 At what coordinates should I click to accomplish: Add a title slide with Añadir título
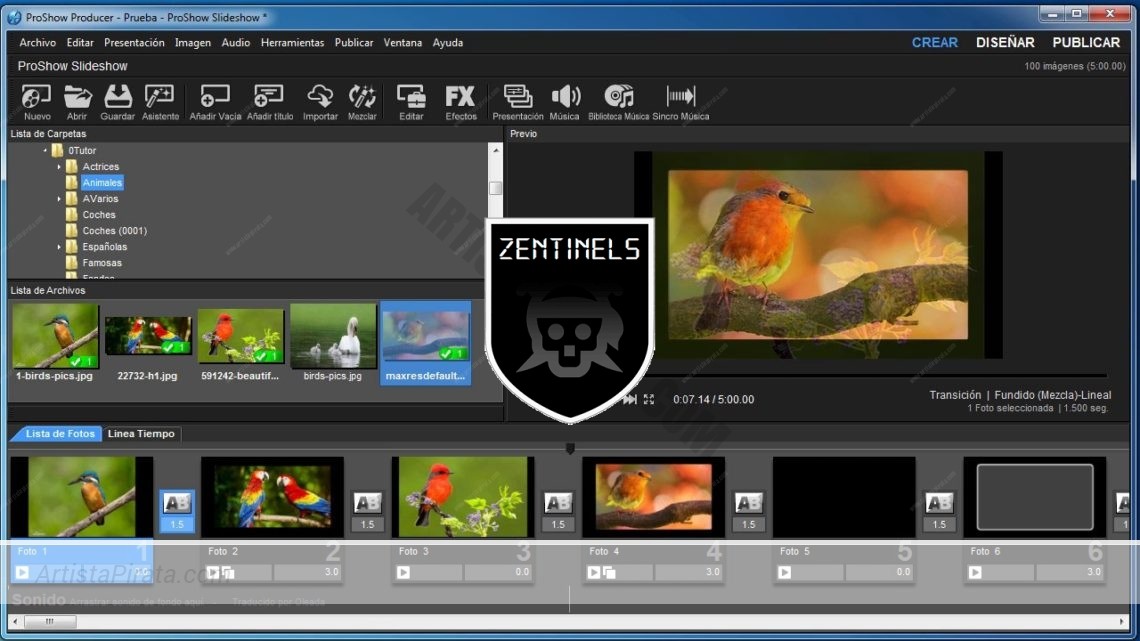click(x=270, y=102)
